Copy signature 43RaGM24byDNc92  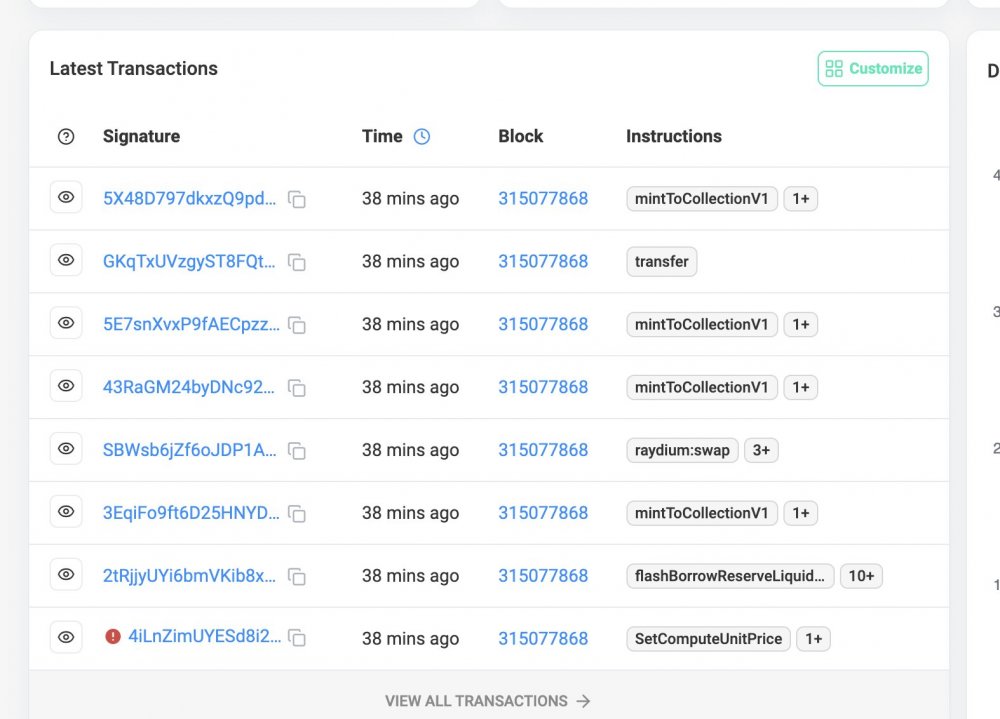pyautogui.click(x=297, y=387)
